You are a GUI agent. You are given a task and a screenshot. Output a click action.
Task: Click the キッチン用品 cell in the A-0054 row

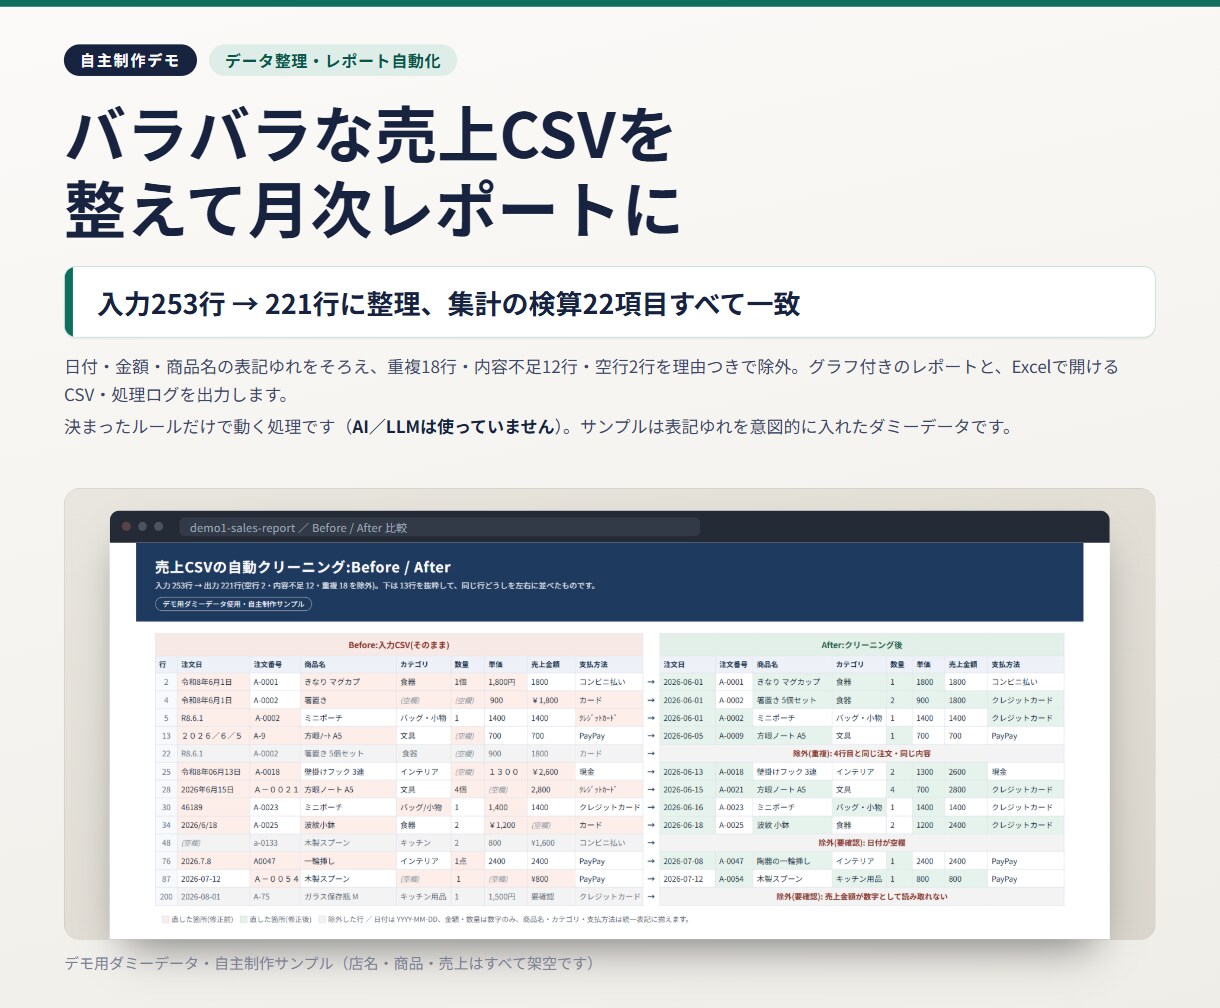859,879
